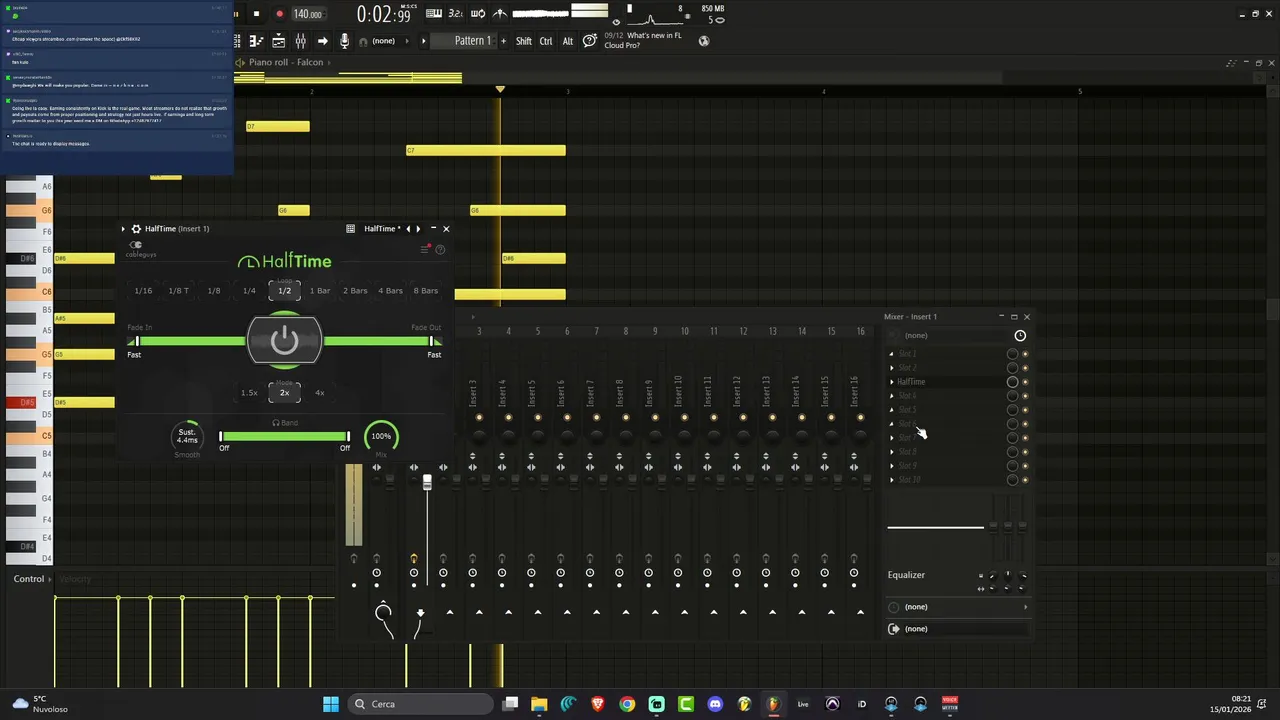The width and height of the screenshot is (1280, 720).
Task: Open mixer latency clock icon
Action: click(1020, 336)
